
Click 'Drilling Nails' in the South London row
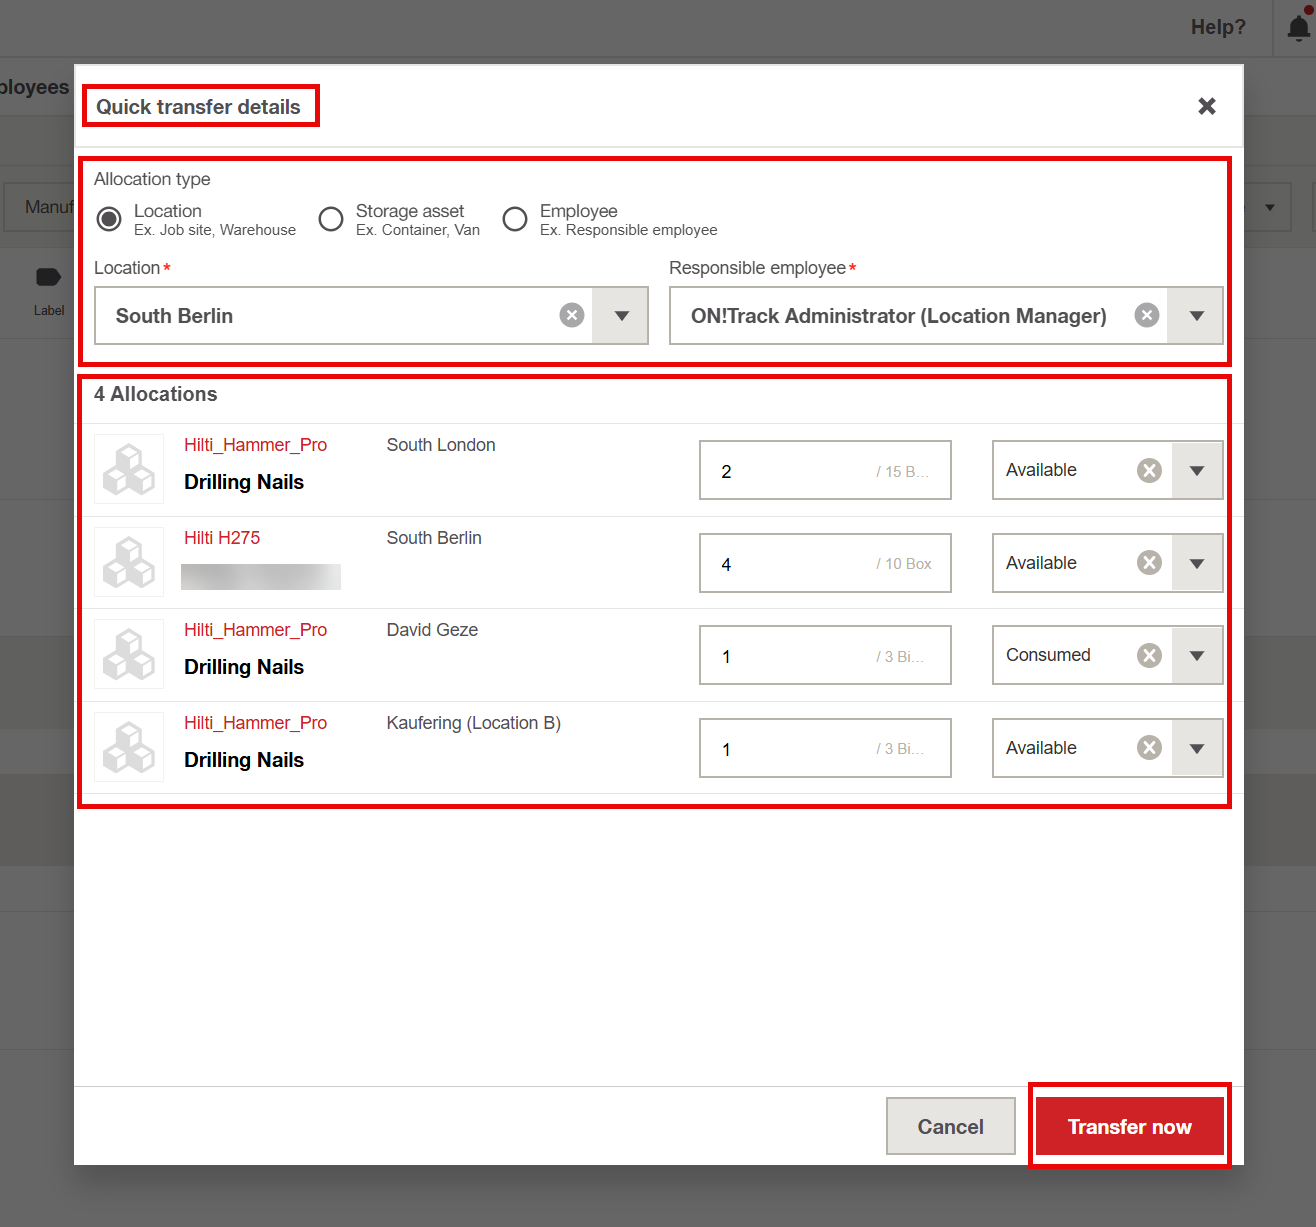coord(244,482)
